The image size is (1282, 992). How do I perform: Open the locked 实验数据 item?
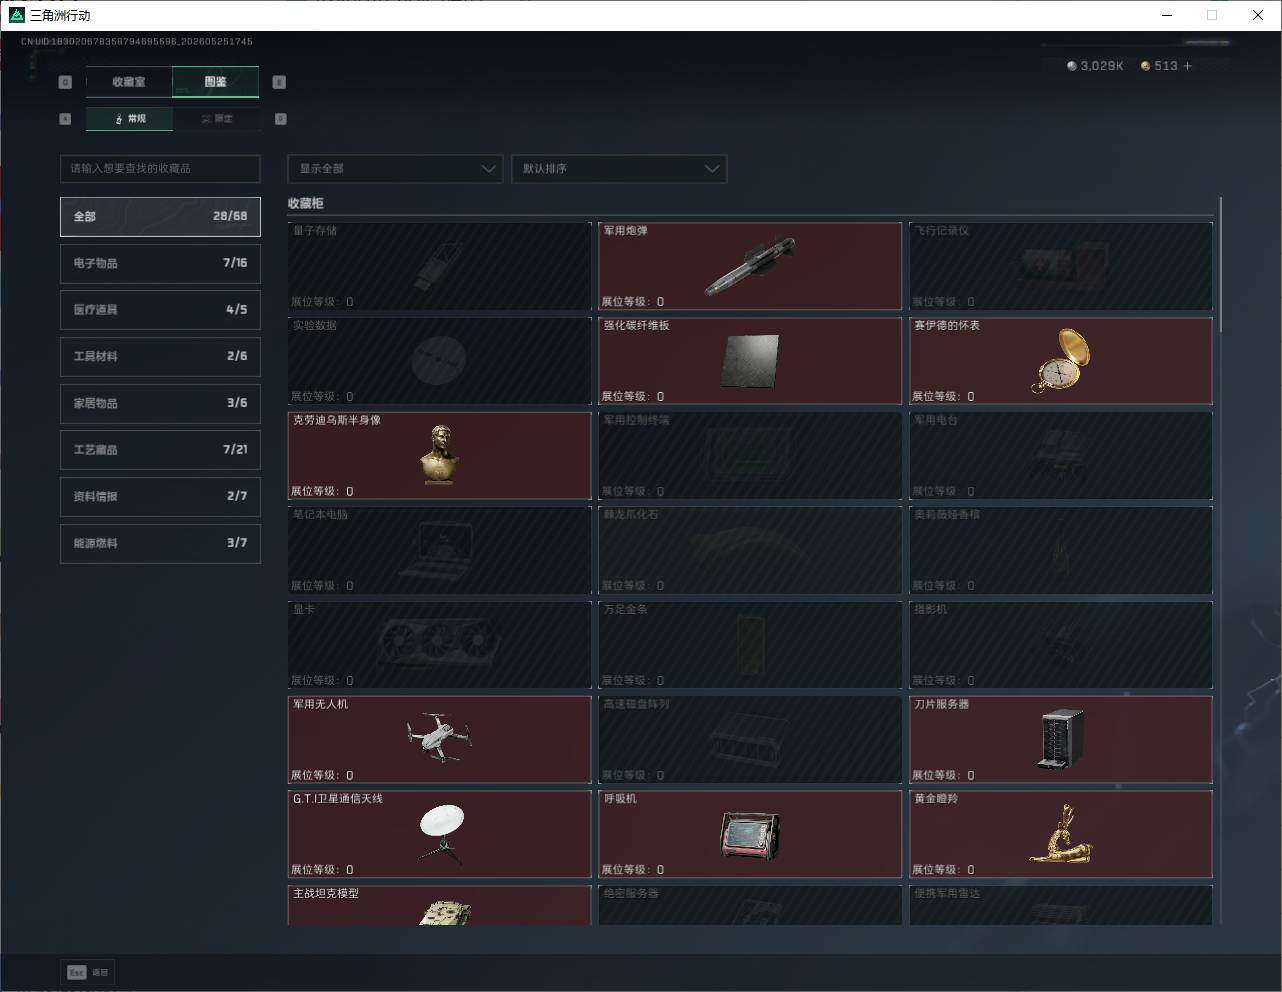440,361
